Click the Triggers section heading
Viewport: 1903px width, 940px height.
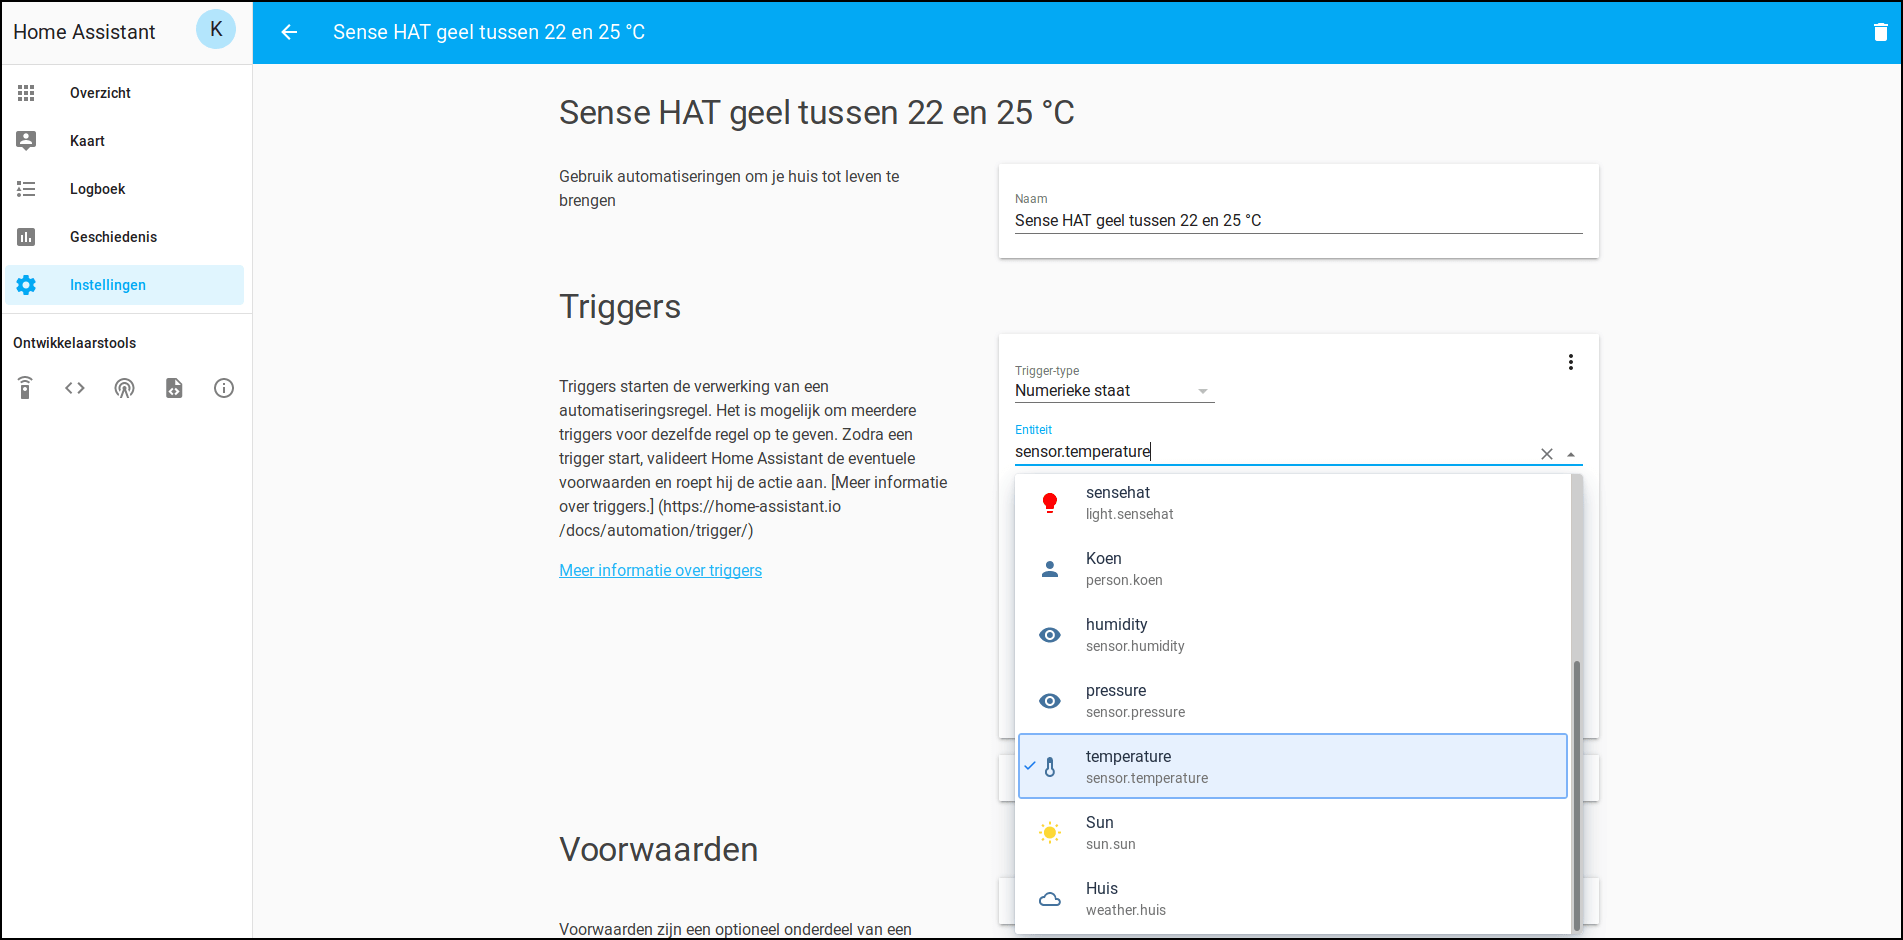point(619,307)
